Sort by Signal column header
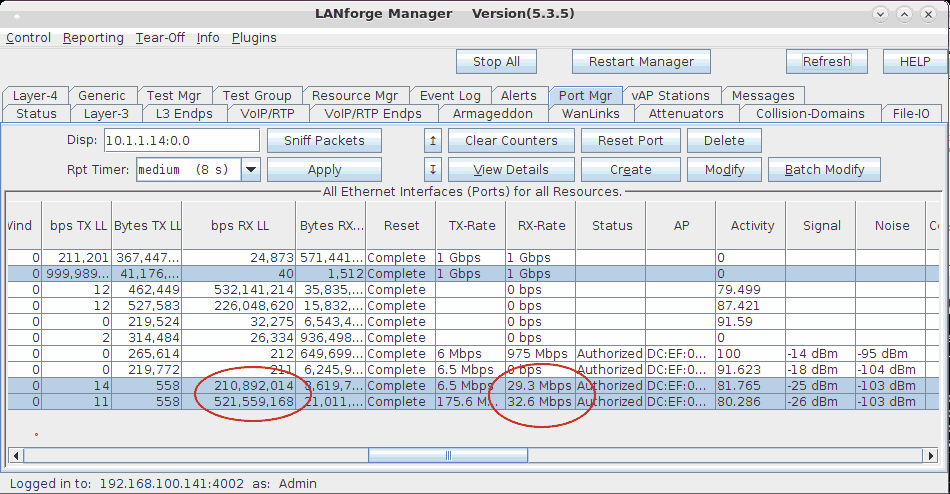The image size is (950, 494). (821, 225)
